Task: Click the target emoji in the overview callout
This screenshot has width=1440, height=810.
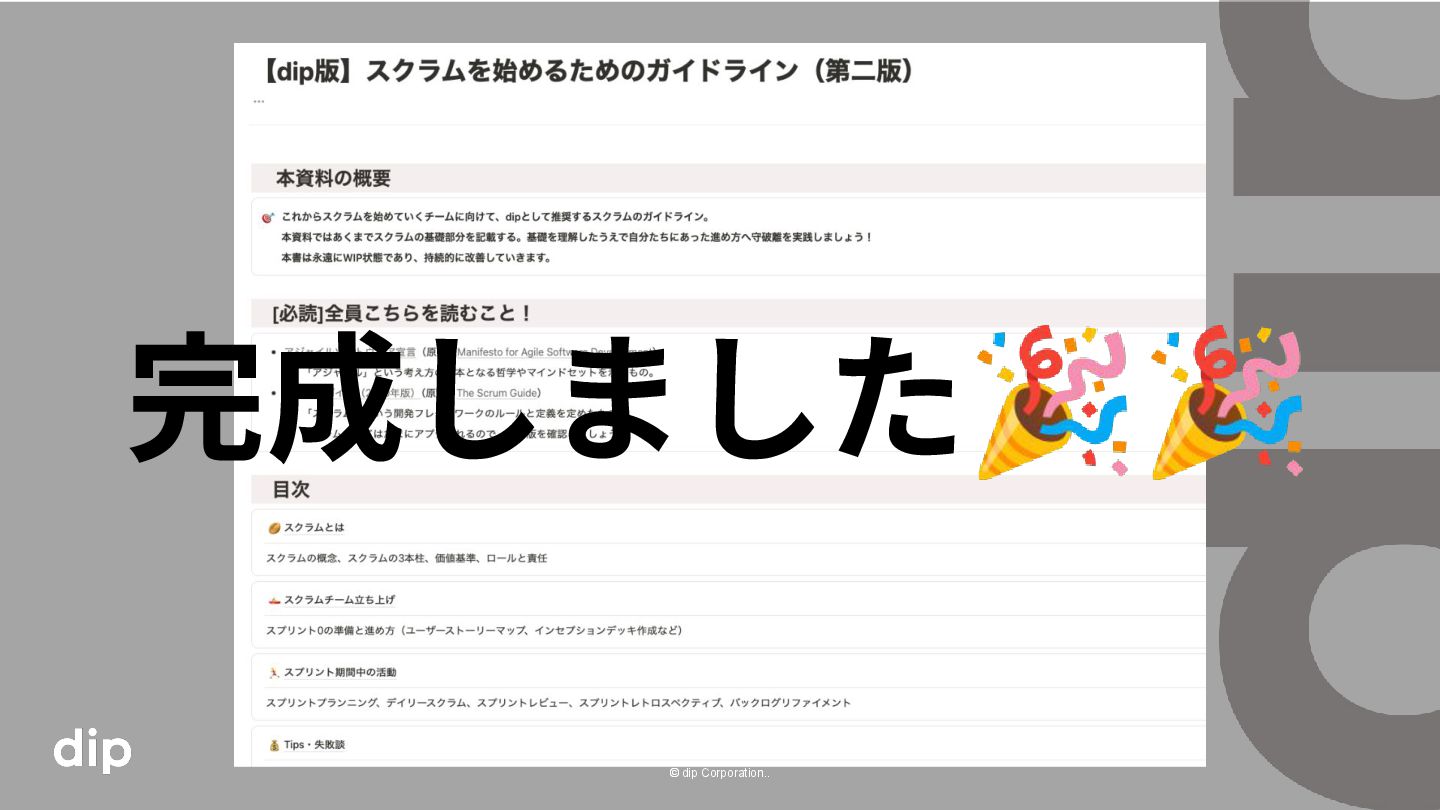Action: coord(267,217)
